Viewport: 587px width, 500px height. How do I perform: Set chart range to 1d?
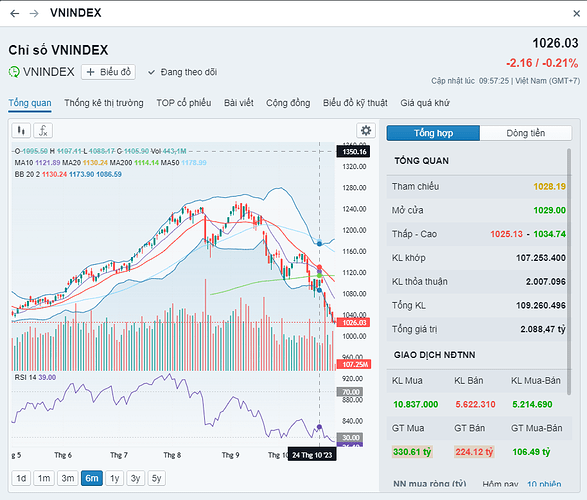[21, 478]
